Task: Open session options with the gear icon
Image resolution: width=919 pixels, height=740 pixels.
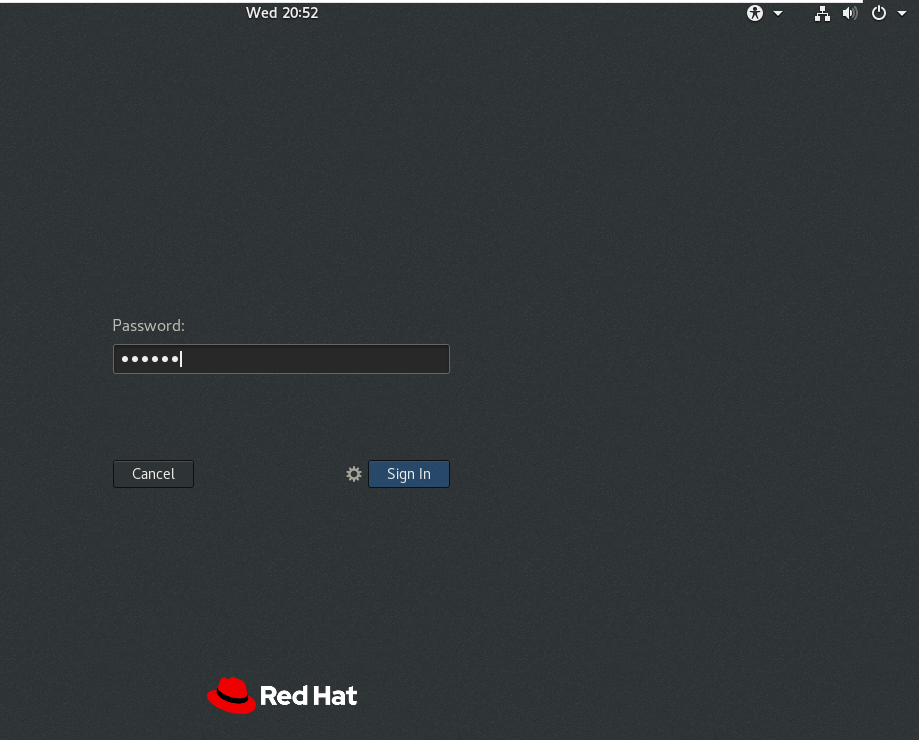Action: tap(353, 473)
